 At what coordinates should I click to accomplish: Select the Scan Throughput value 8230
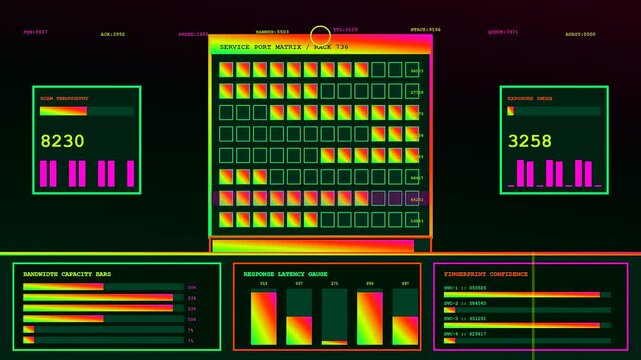(63, 141)
